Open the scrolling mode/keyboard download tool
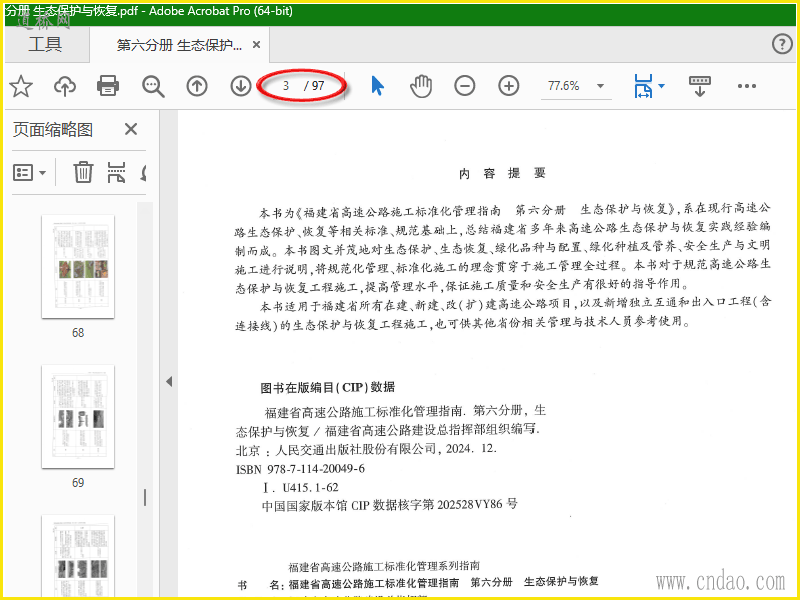This screenshot has height=600, width=800. (699, 86)
